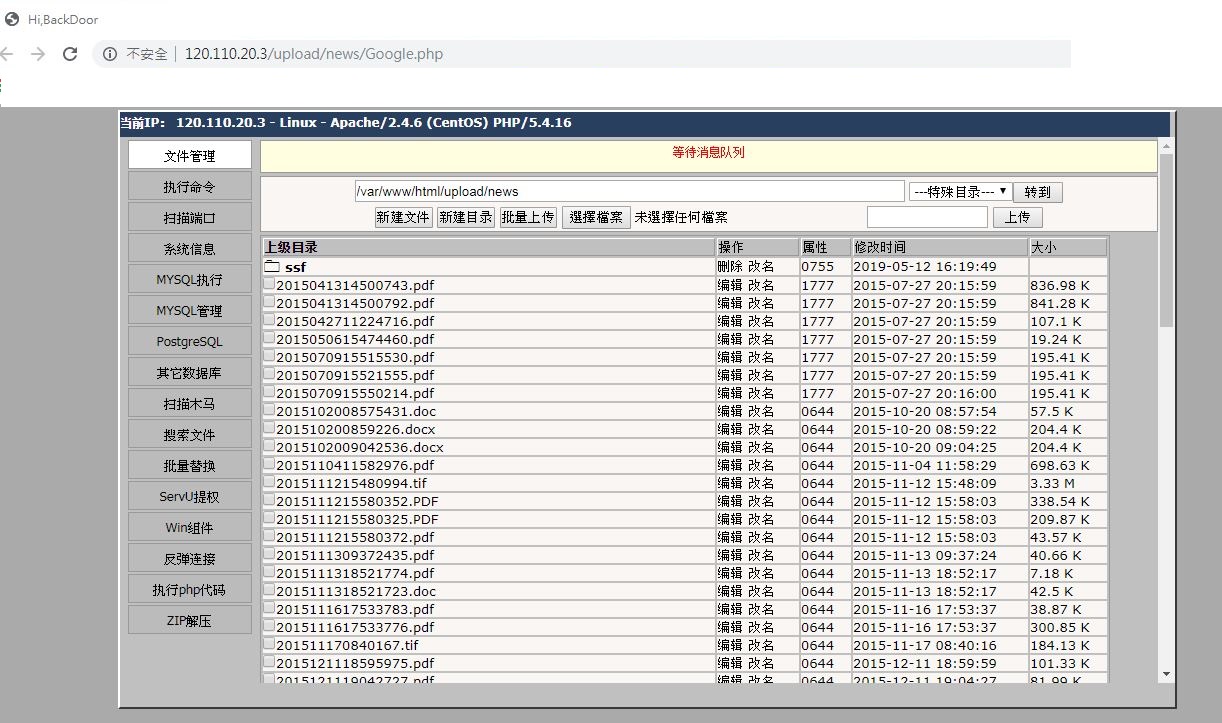This screenshot has width=1222, height=723.
Task: Click the 上级目录 link
Action: (291, 247)
